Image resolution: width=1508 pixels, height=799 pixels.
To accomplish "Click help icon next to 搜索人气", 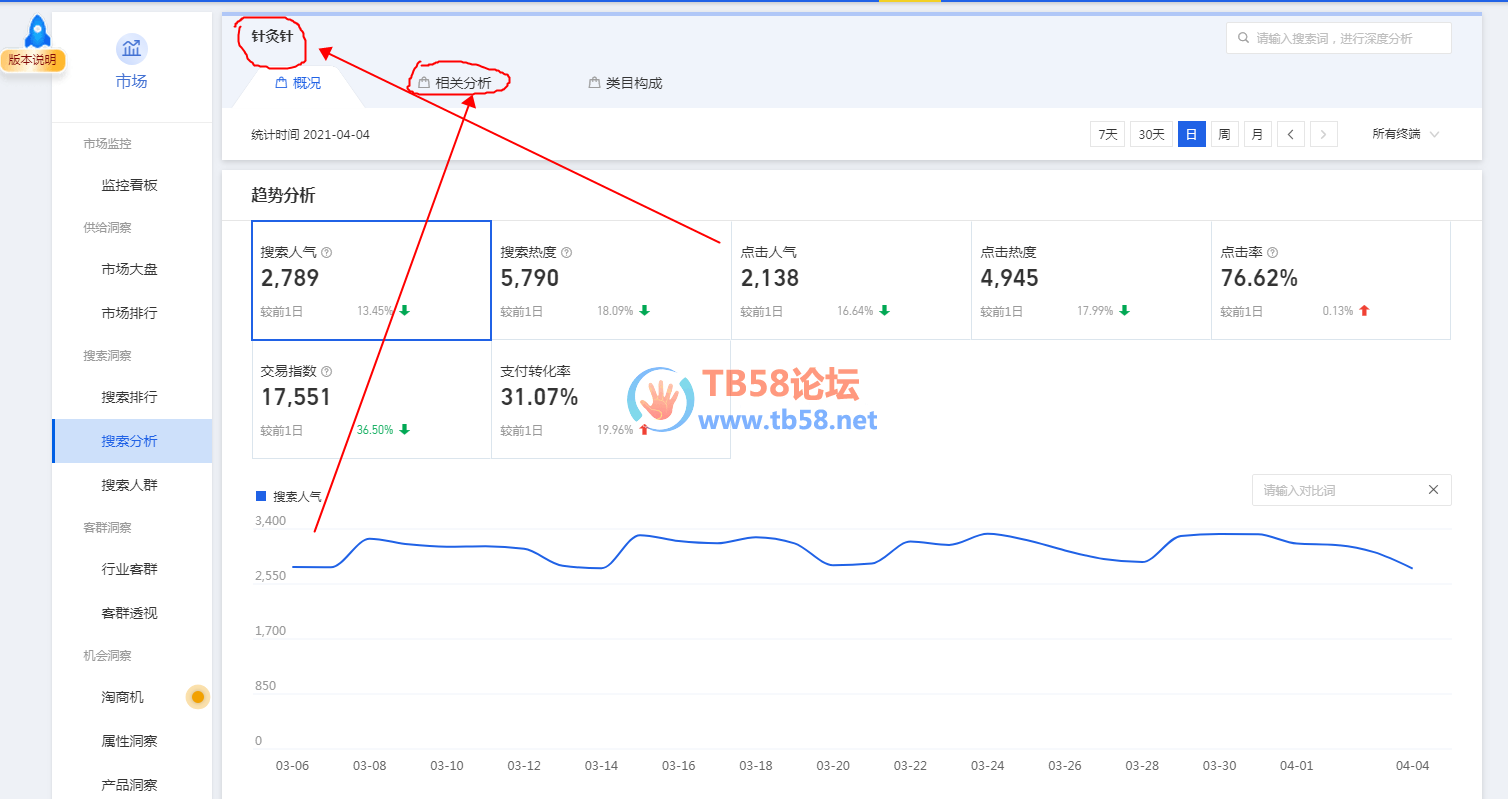I will [x=327, y=253].
